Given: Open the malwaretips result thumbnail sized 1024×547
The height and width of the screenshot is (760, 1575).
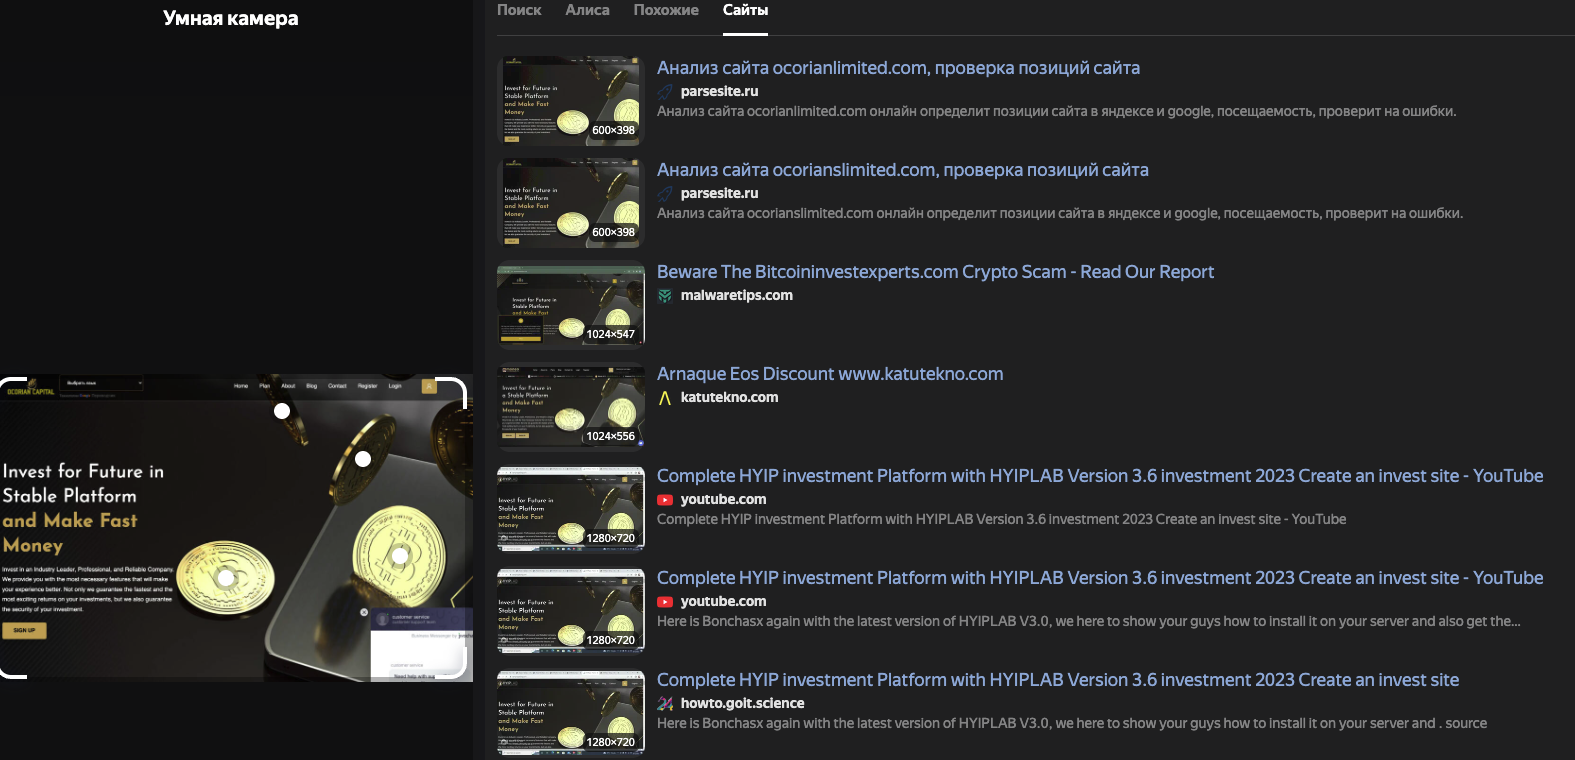Looking at the screenshot, I should pyautogui.click(x=571, y=305).
